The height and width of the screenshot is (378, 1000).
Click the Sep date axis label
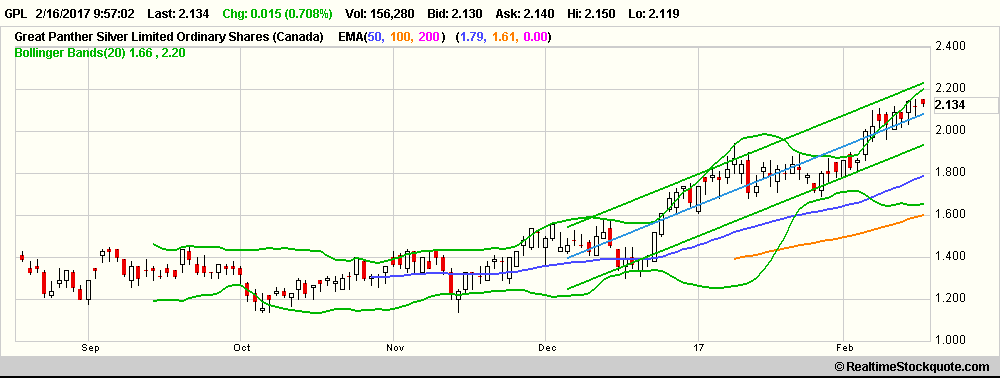coord(90,348)
